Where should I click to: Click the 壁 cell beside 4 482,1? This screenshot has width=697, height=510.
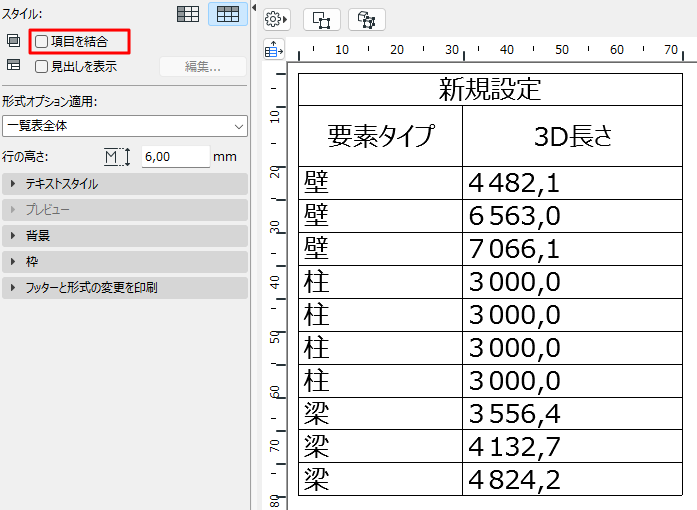pos(381,183)
